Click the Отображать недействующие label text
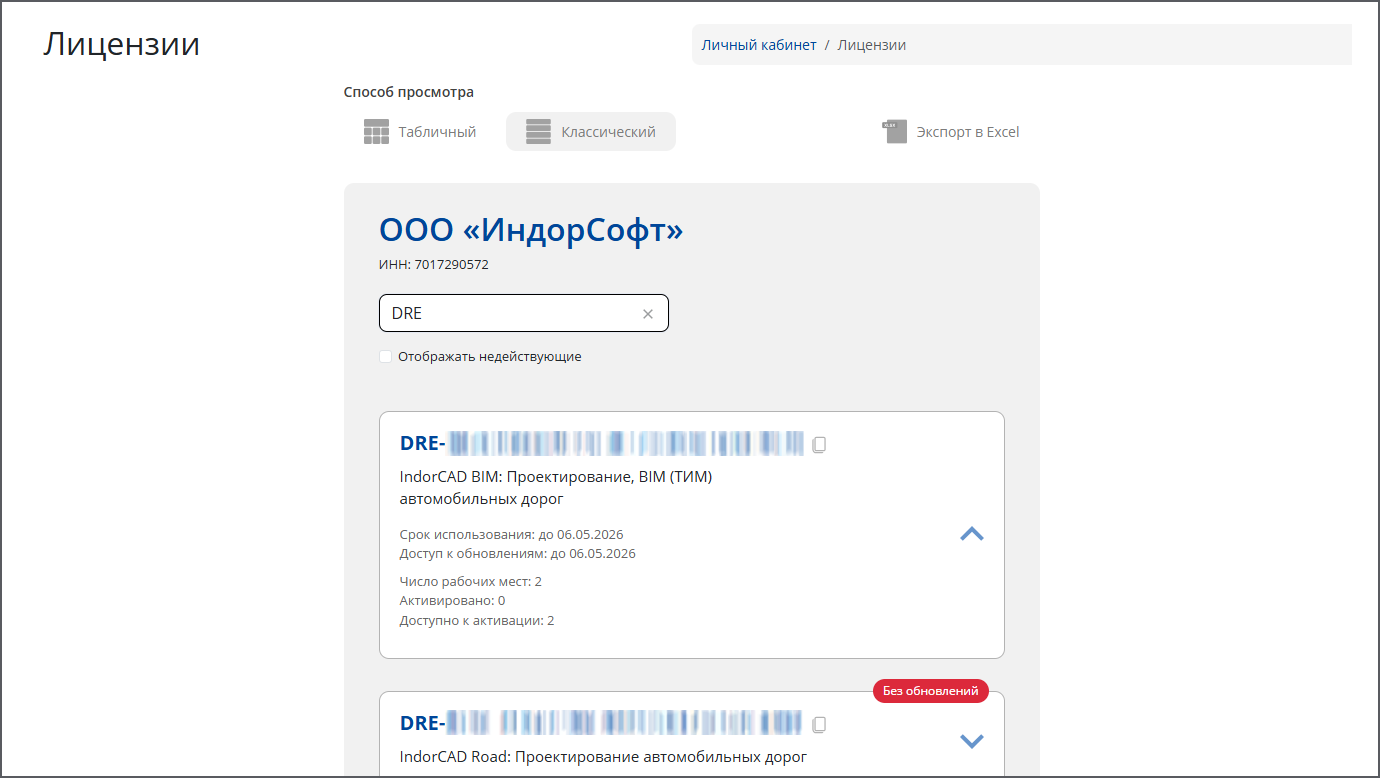This screenshot has height=778, width=1380. 489,357
